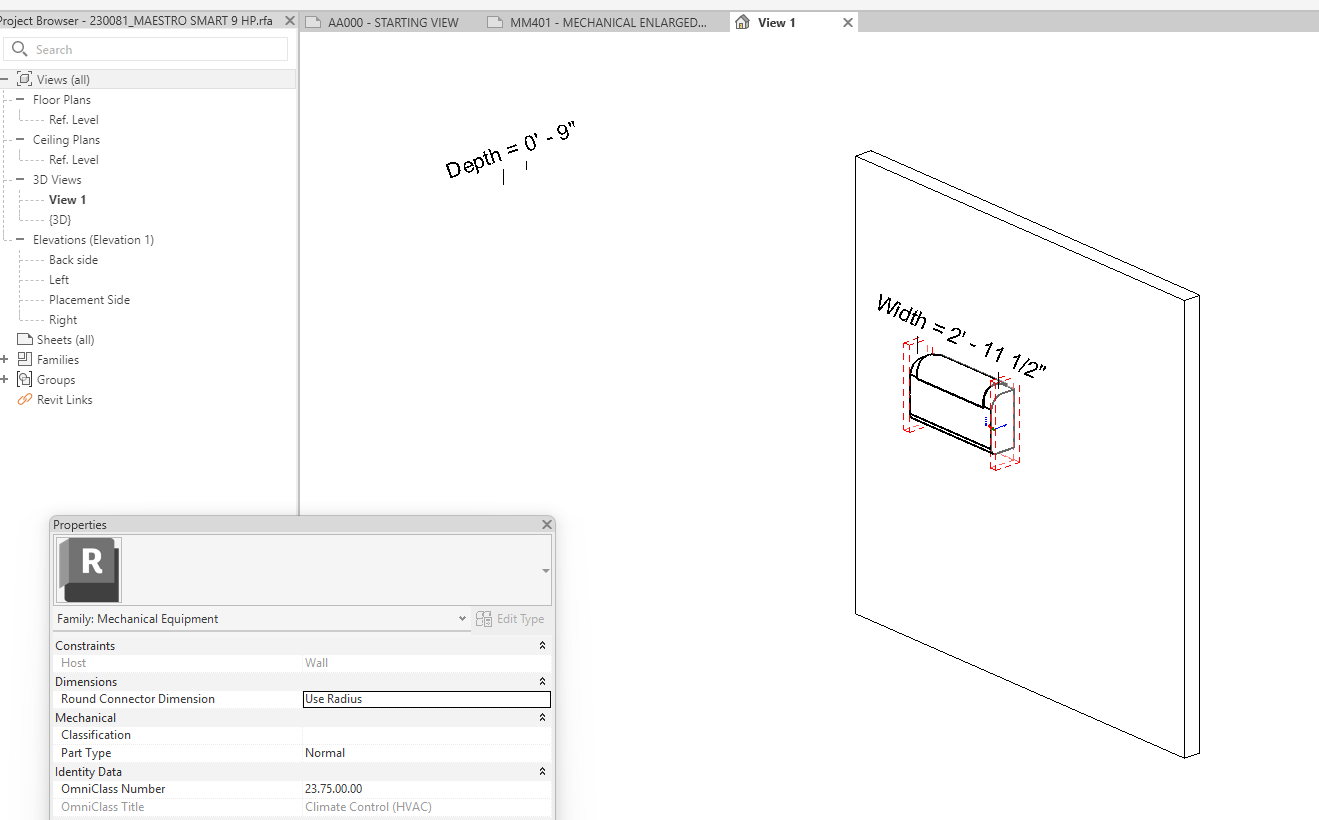1319x820 pixels.
Task: Click the search magnifier icon in Project Browser
Action: [x=20, y=49]
